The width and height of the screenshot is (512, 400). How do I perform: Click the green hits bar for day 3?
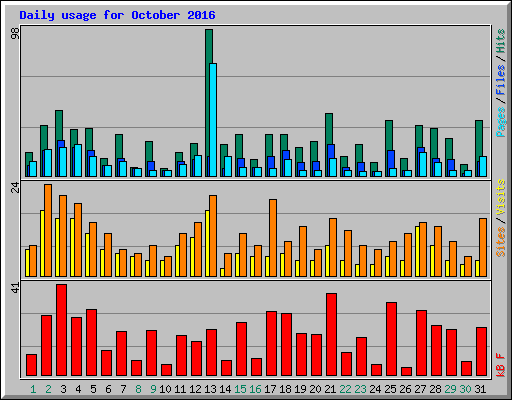pyautogui.click(x=59, y=125)
